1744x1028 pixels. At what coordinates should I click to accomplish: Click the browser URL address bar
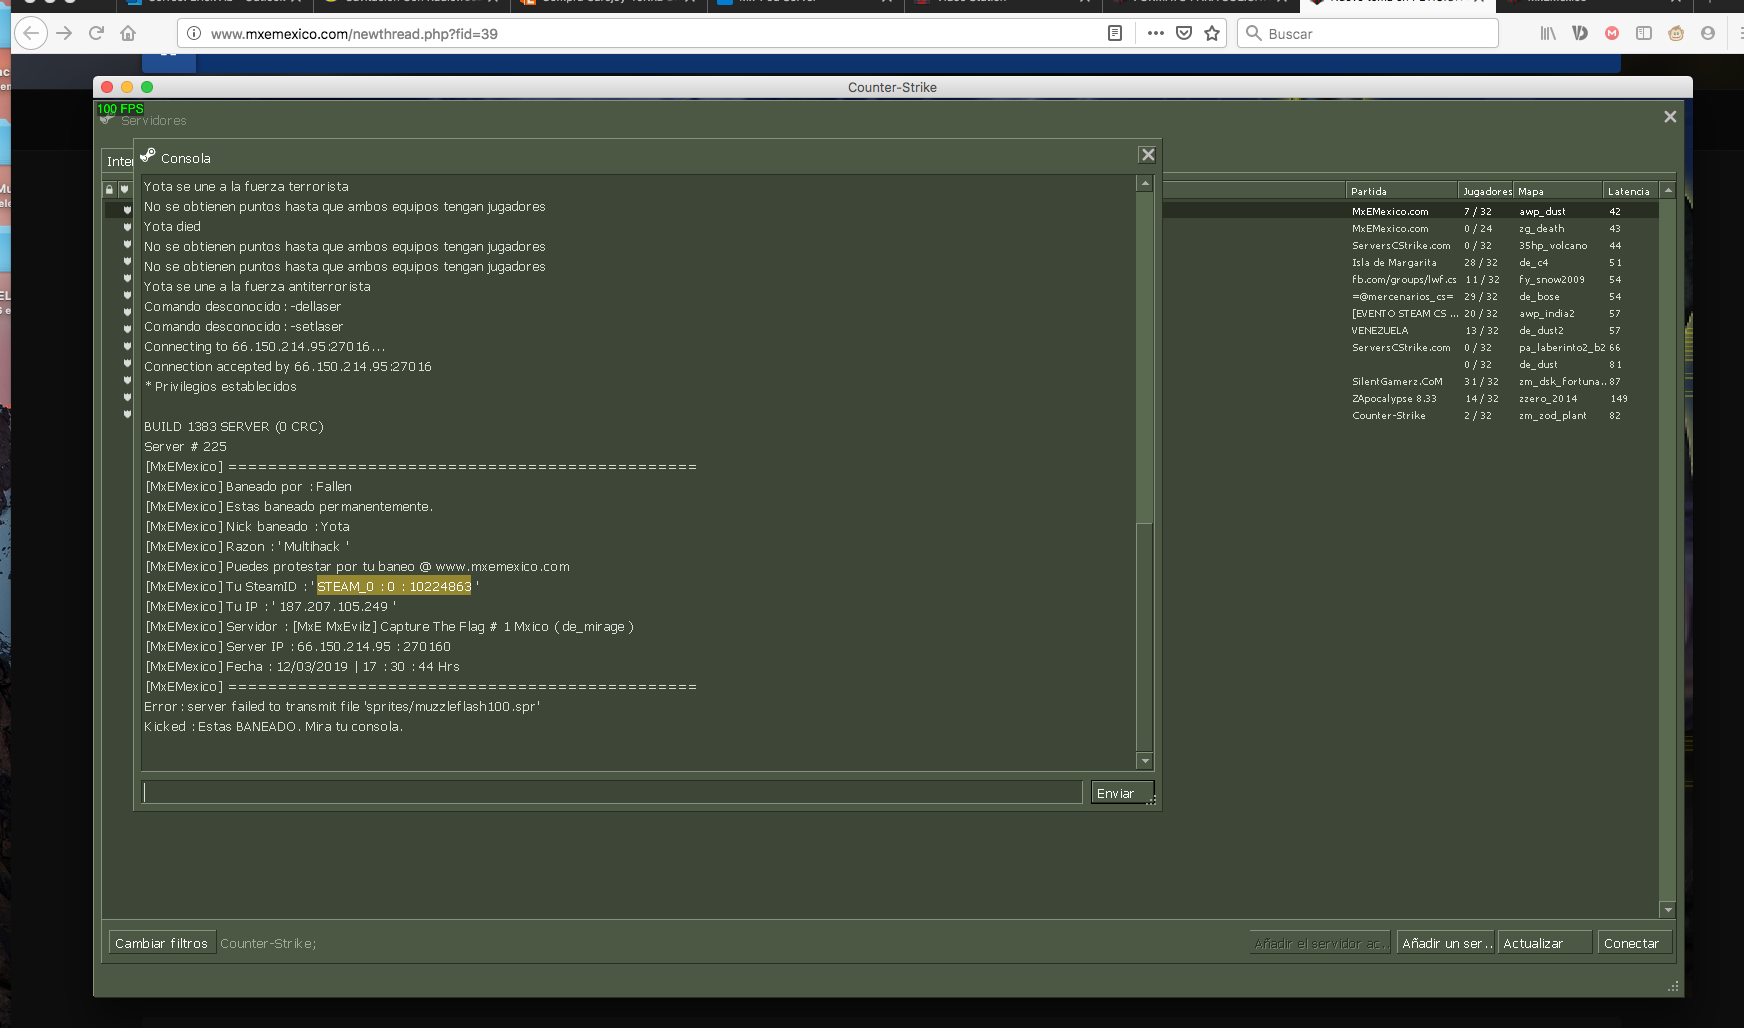click(650, 33)
